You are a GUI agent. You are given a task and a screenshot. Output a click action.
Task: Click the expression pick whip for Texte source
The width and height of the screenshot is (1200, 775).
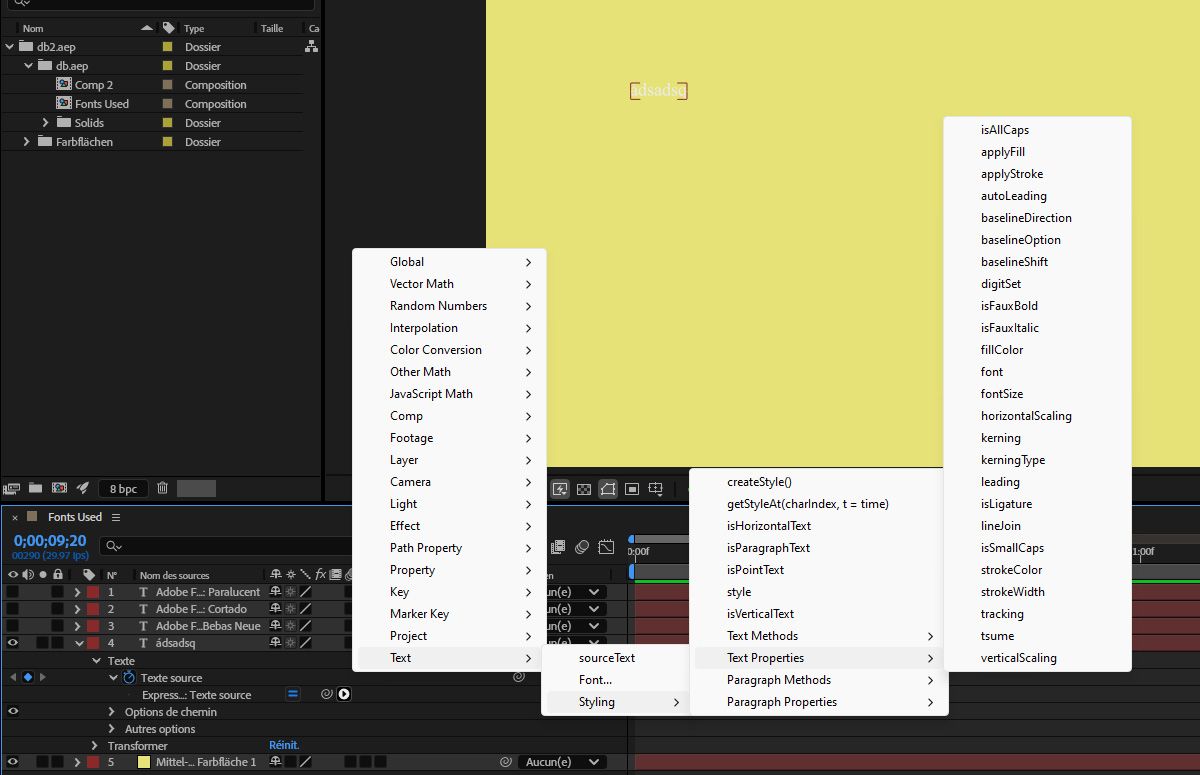pos(327,694)
